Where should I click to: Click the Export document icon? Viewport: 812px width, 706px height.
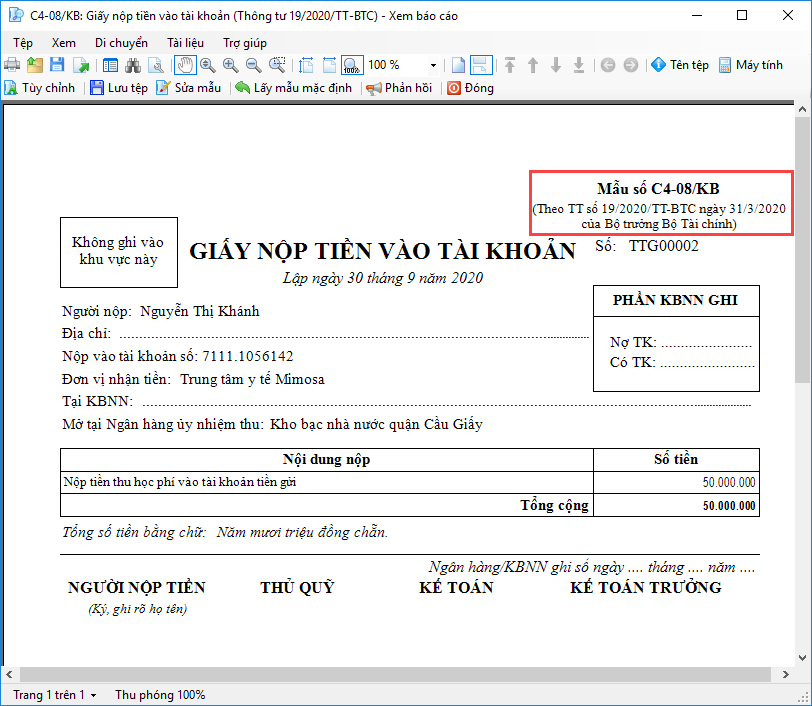[x=80, y=65]
